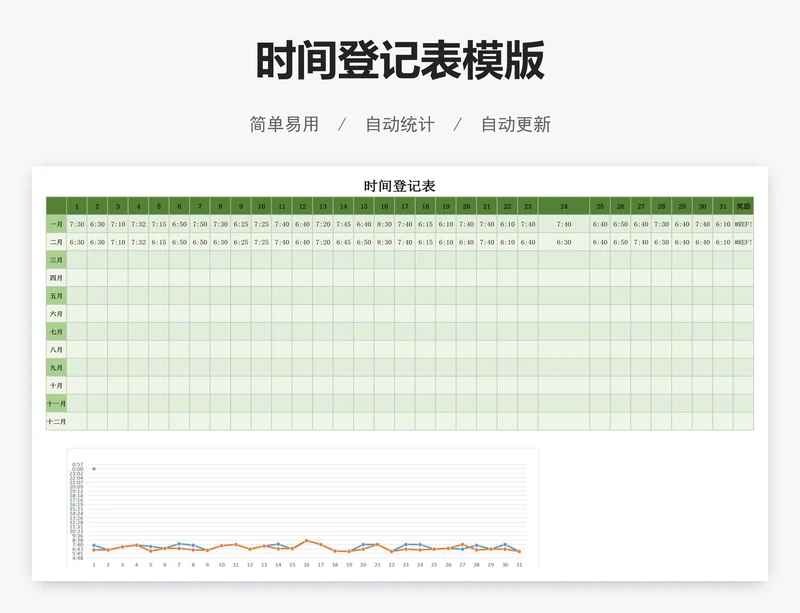Click the chart x-axis label 31

pos(519,565)
